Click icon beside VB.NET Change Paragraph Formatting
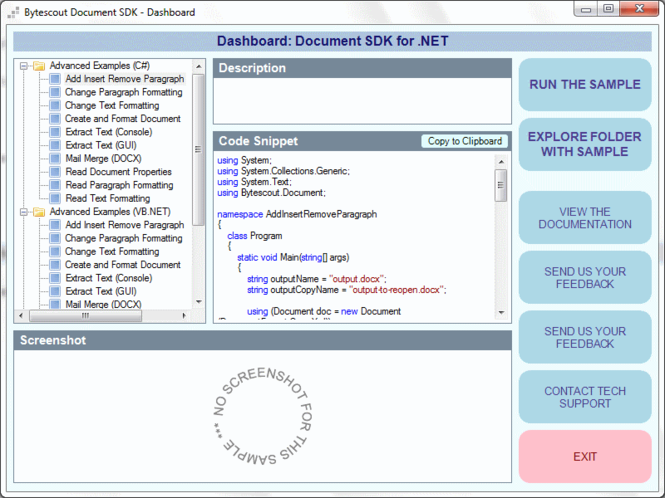The height and width of the screenshot is (498, 665). (55, 238)
